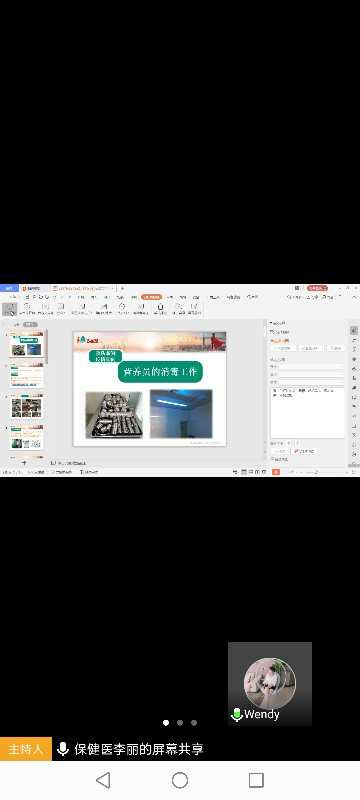Click the top icon in the right sidebar strip
This screenshot has width=360, height=800.
(354, 331)
